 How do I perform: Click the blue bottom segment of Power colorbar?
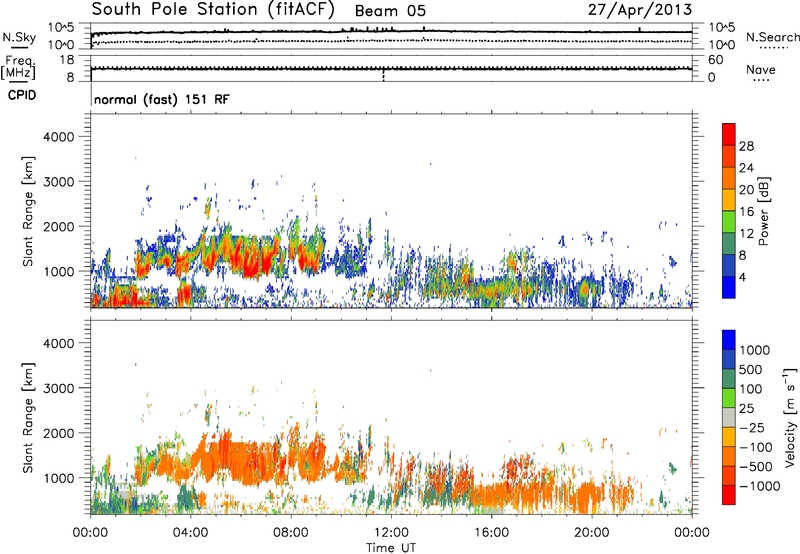(729, 287)
